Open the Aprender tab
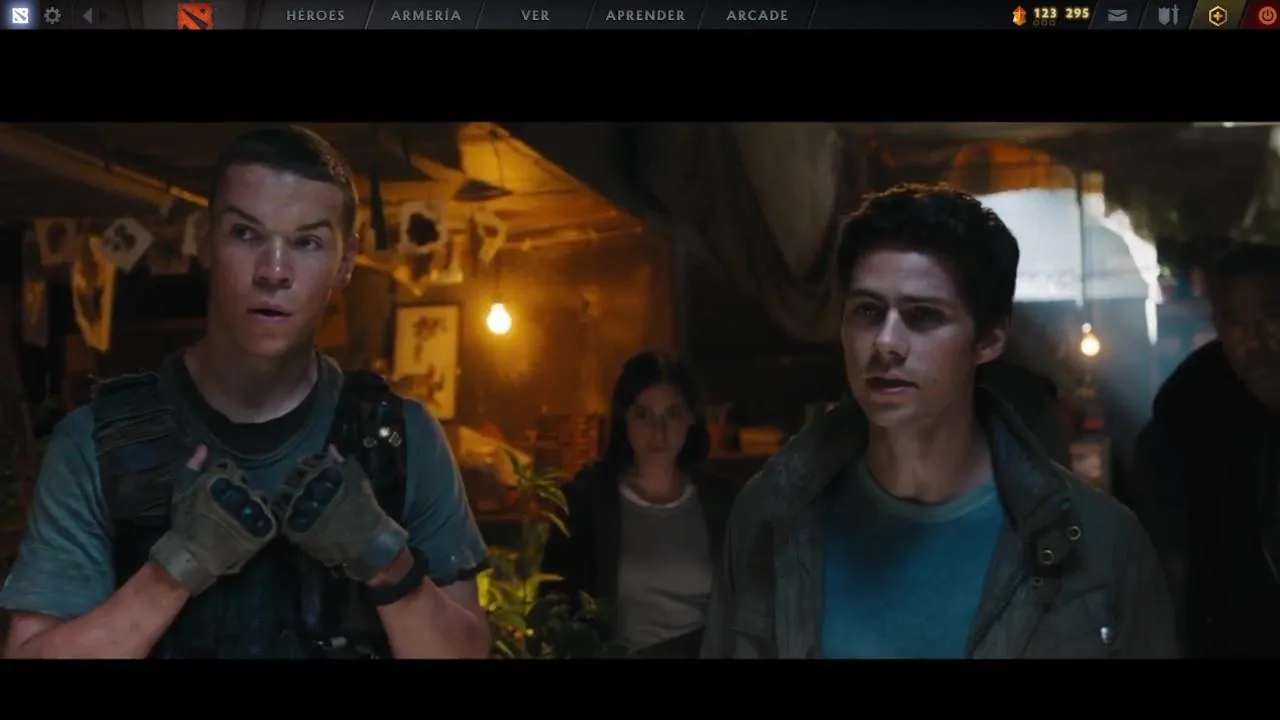Viewport: 1280px width, 720px height. click(645, 15)
